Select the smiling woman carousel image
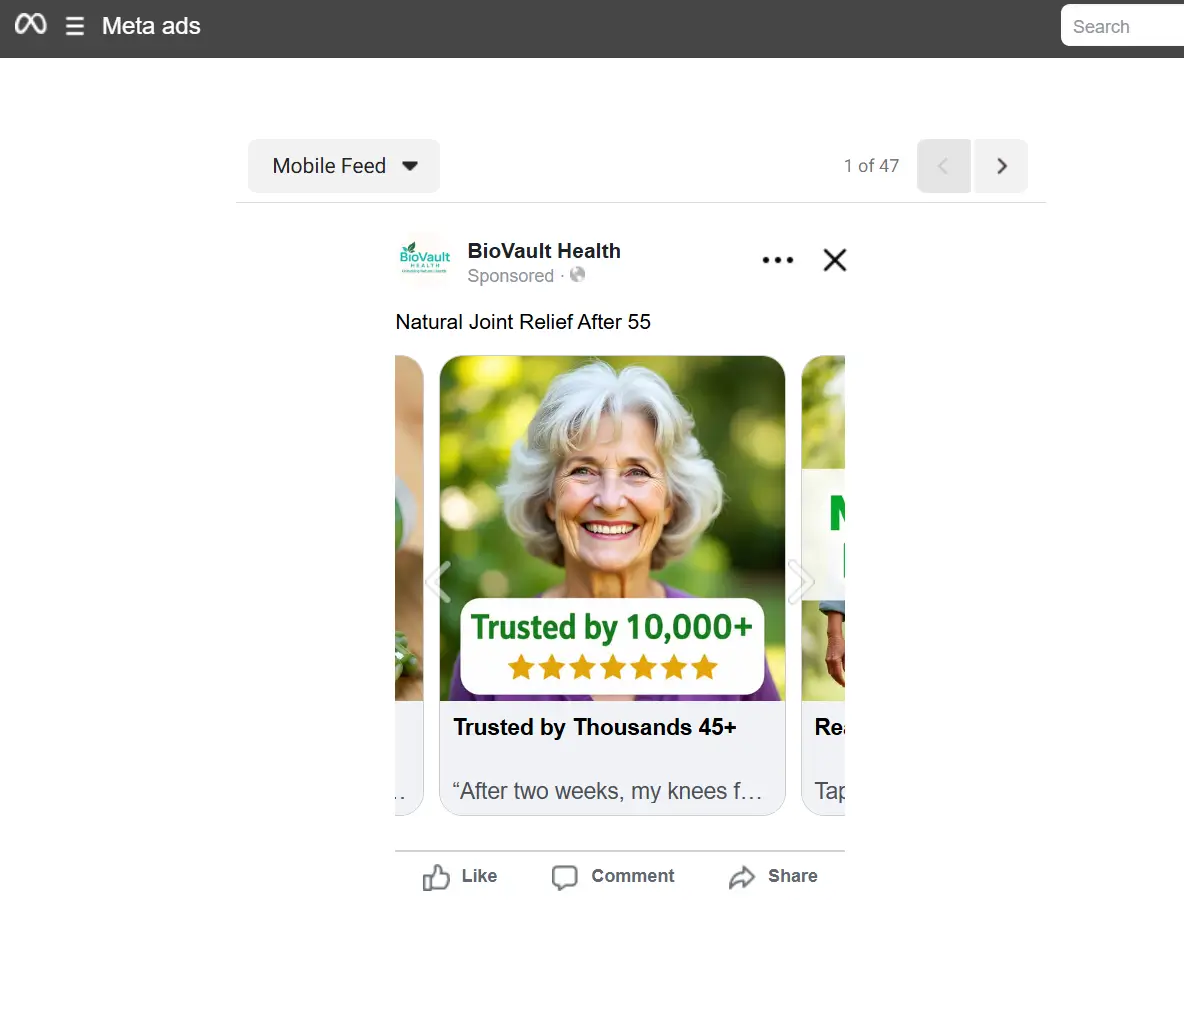The height and width of the screenshot is (1021, 1184). point(612,528)
